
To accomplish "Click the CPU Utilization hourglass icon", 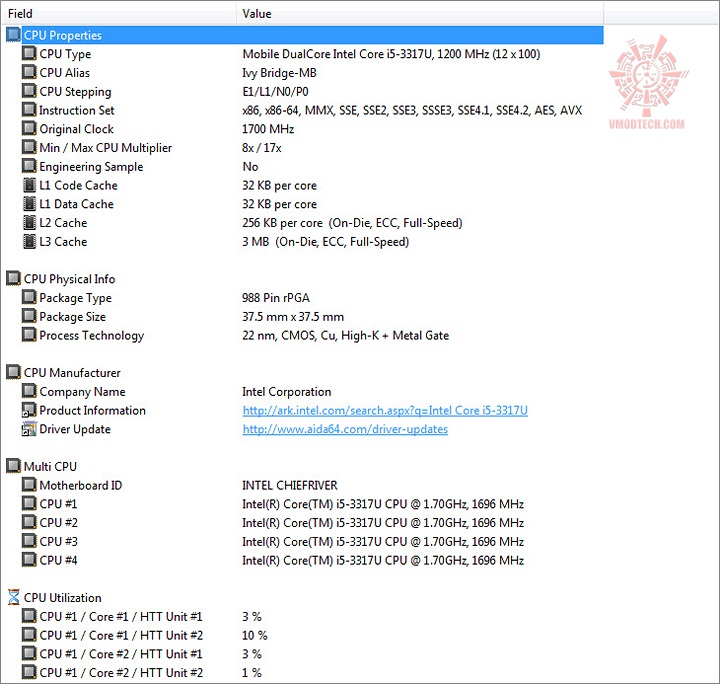I will [14, 597].
